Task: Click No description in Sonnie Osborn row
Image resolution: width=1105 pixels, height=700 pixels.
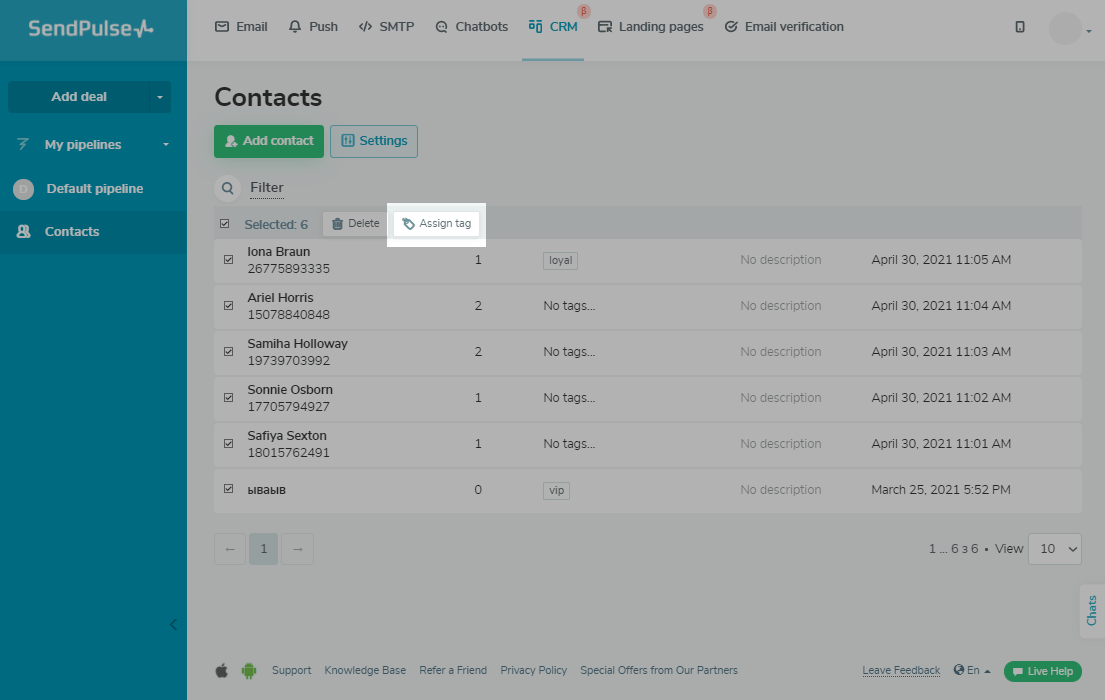Action: click(x=780, y=398)
